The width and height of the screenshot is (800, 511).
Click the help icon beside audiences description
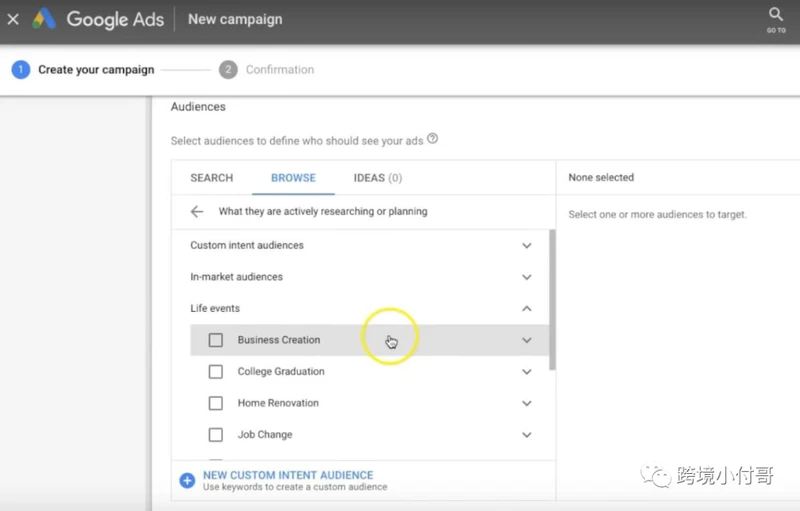point(432,138)
